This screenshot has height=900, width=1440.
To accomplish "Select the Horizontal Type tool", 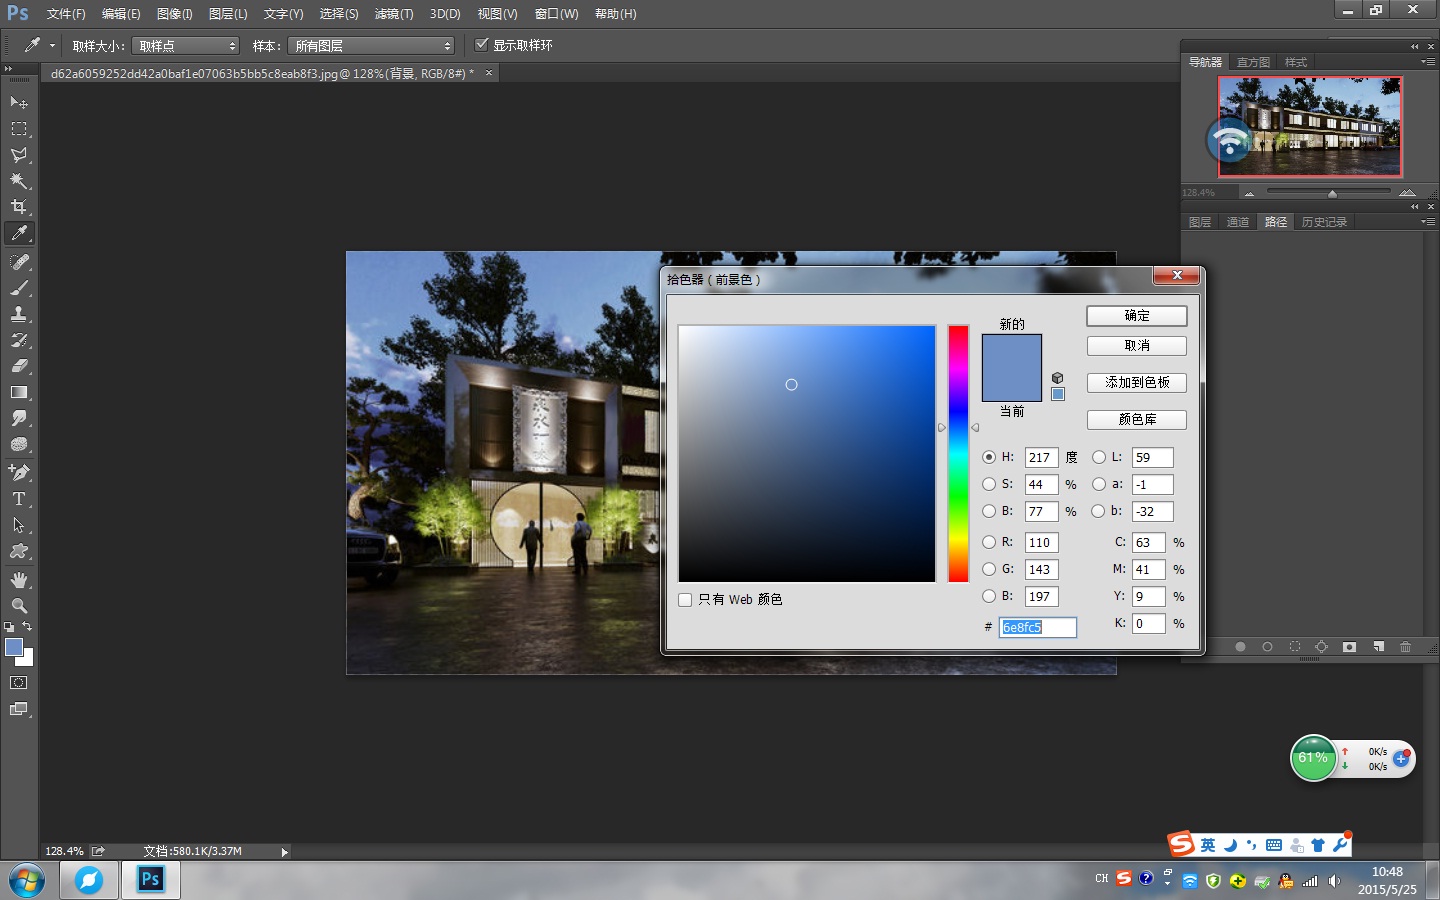I will 19,499.
